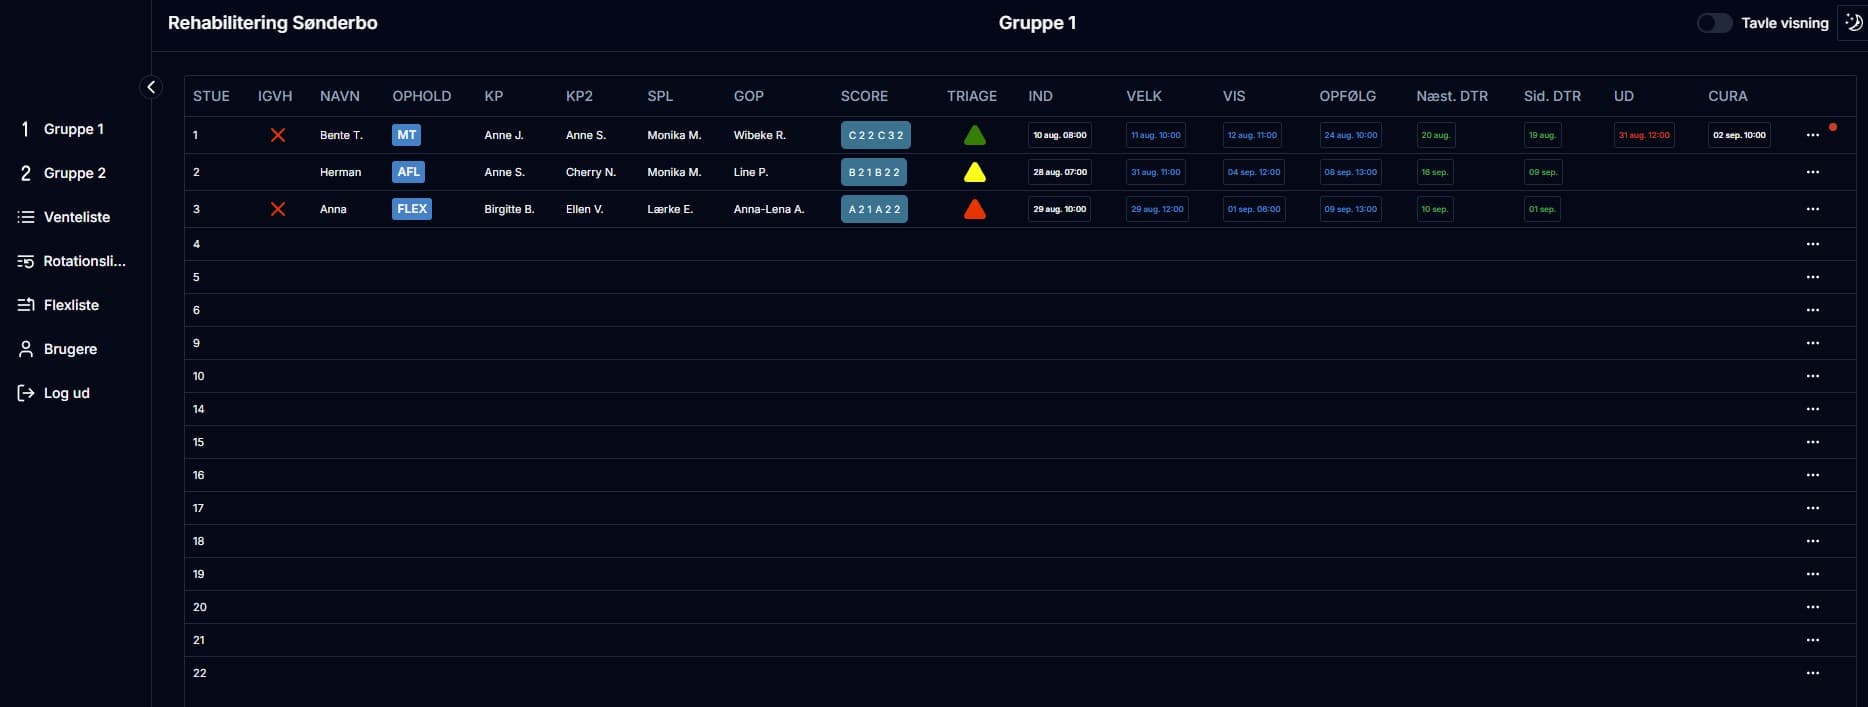This screenshot has height=707, width=1868.
Task: Open the three-dot menu for room 1
Action: pyautogui.click(x=1812, y=135)
